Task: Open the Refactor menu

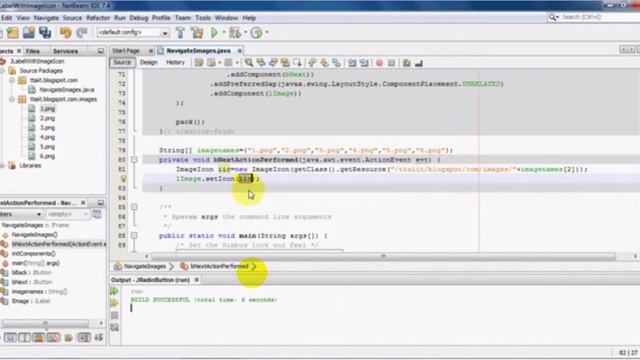Action: tap(98, 18)
